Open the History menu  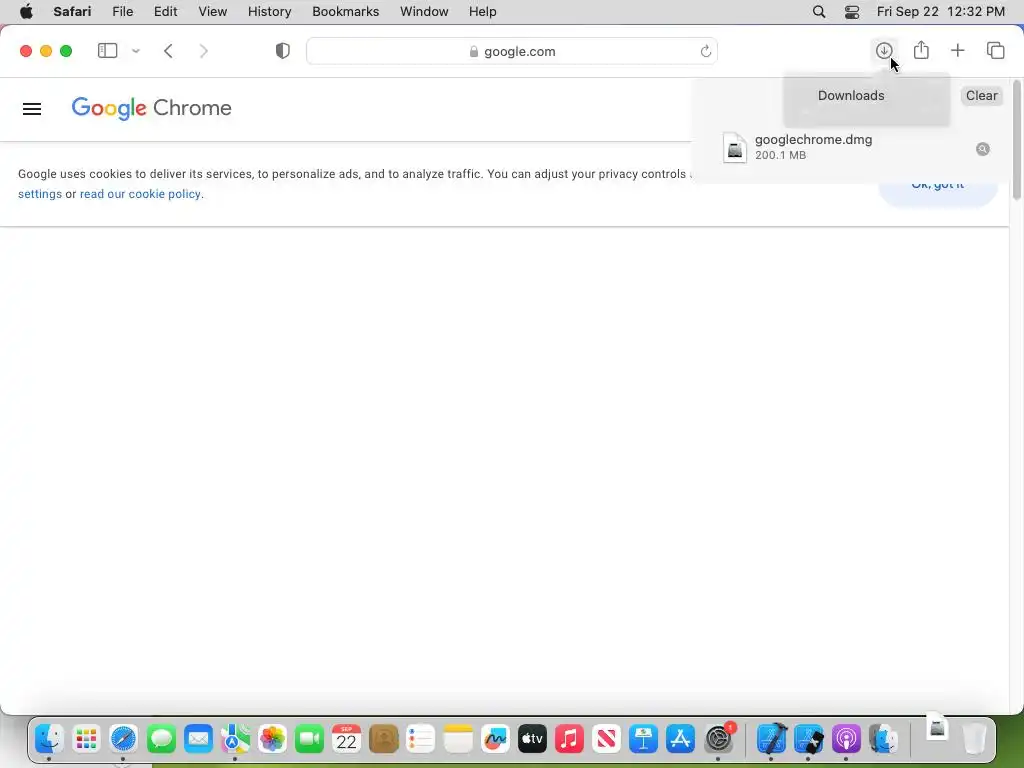pos(269,12)
